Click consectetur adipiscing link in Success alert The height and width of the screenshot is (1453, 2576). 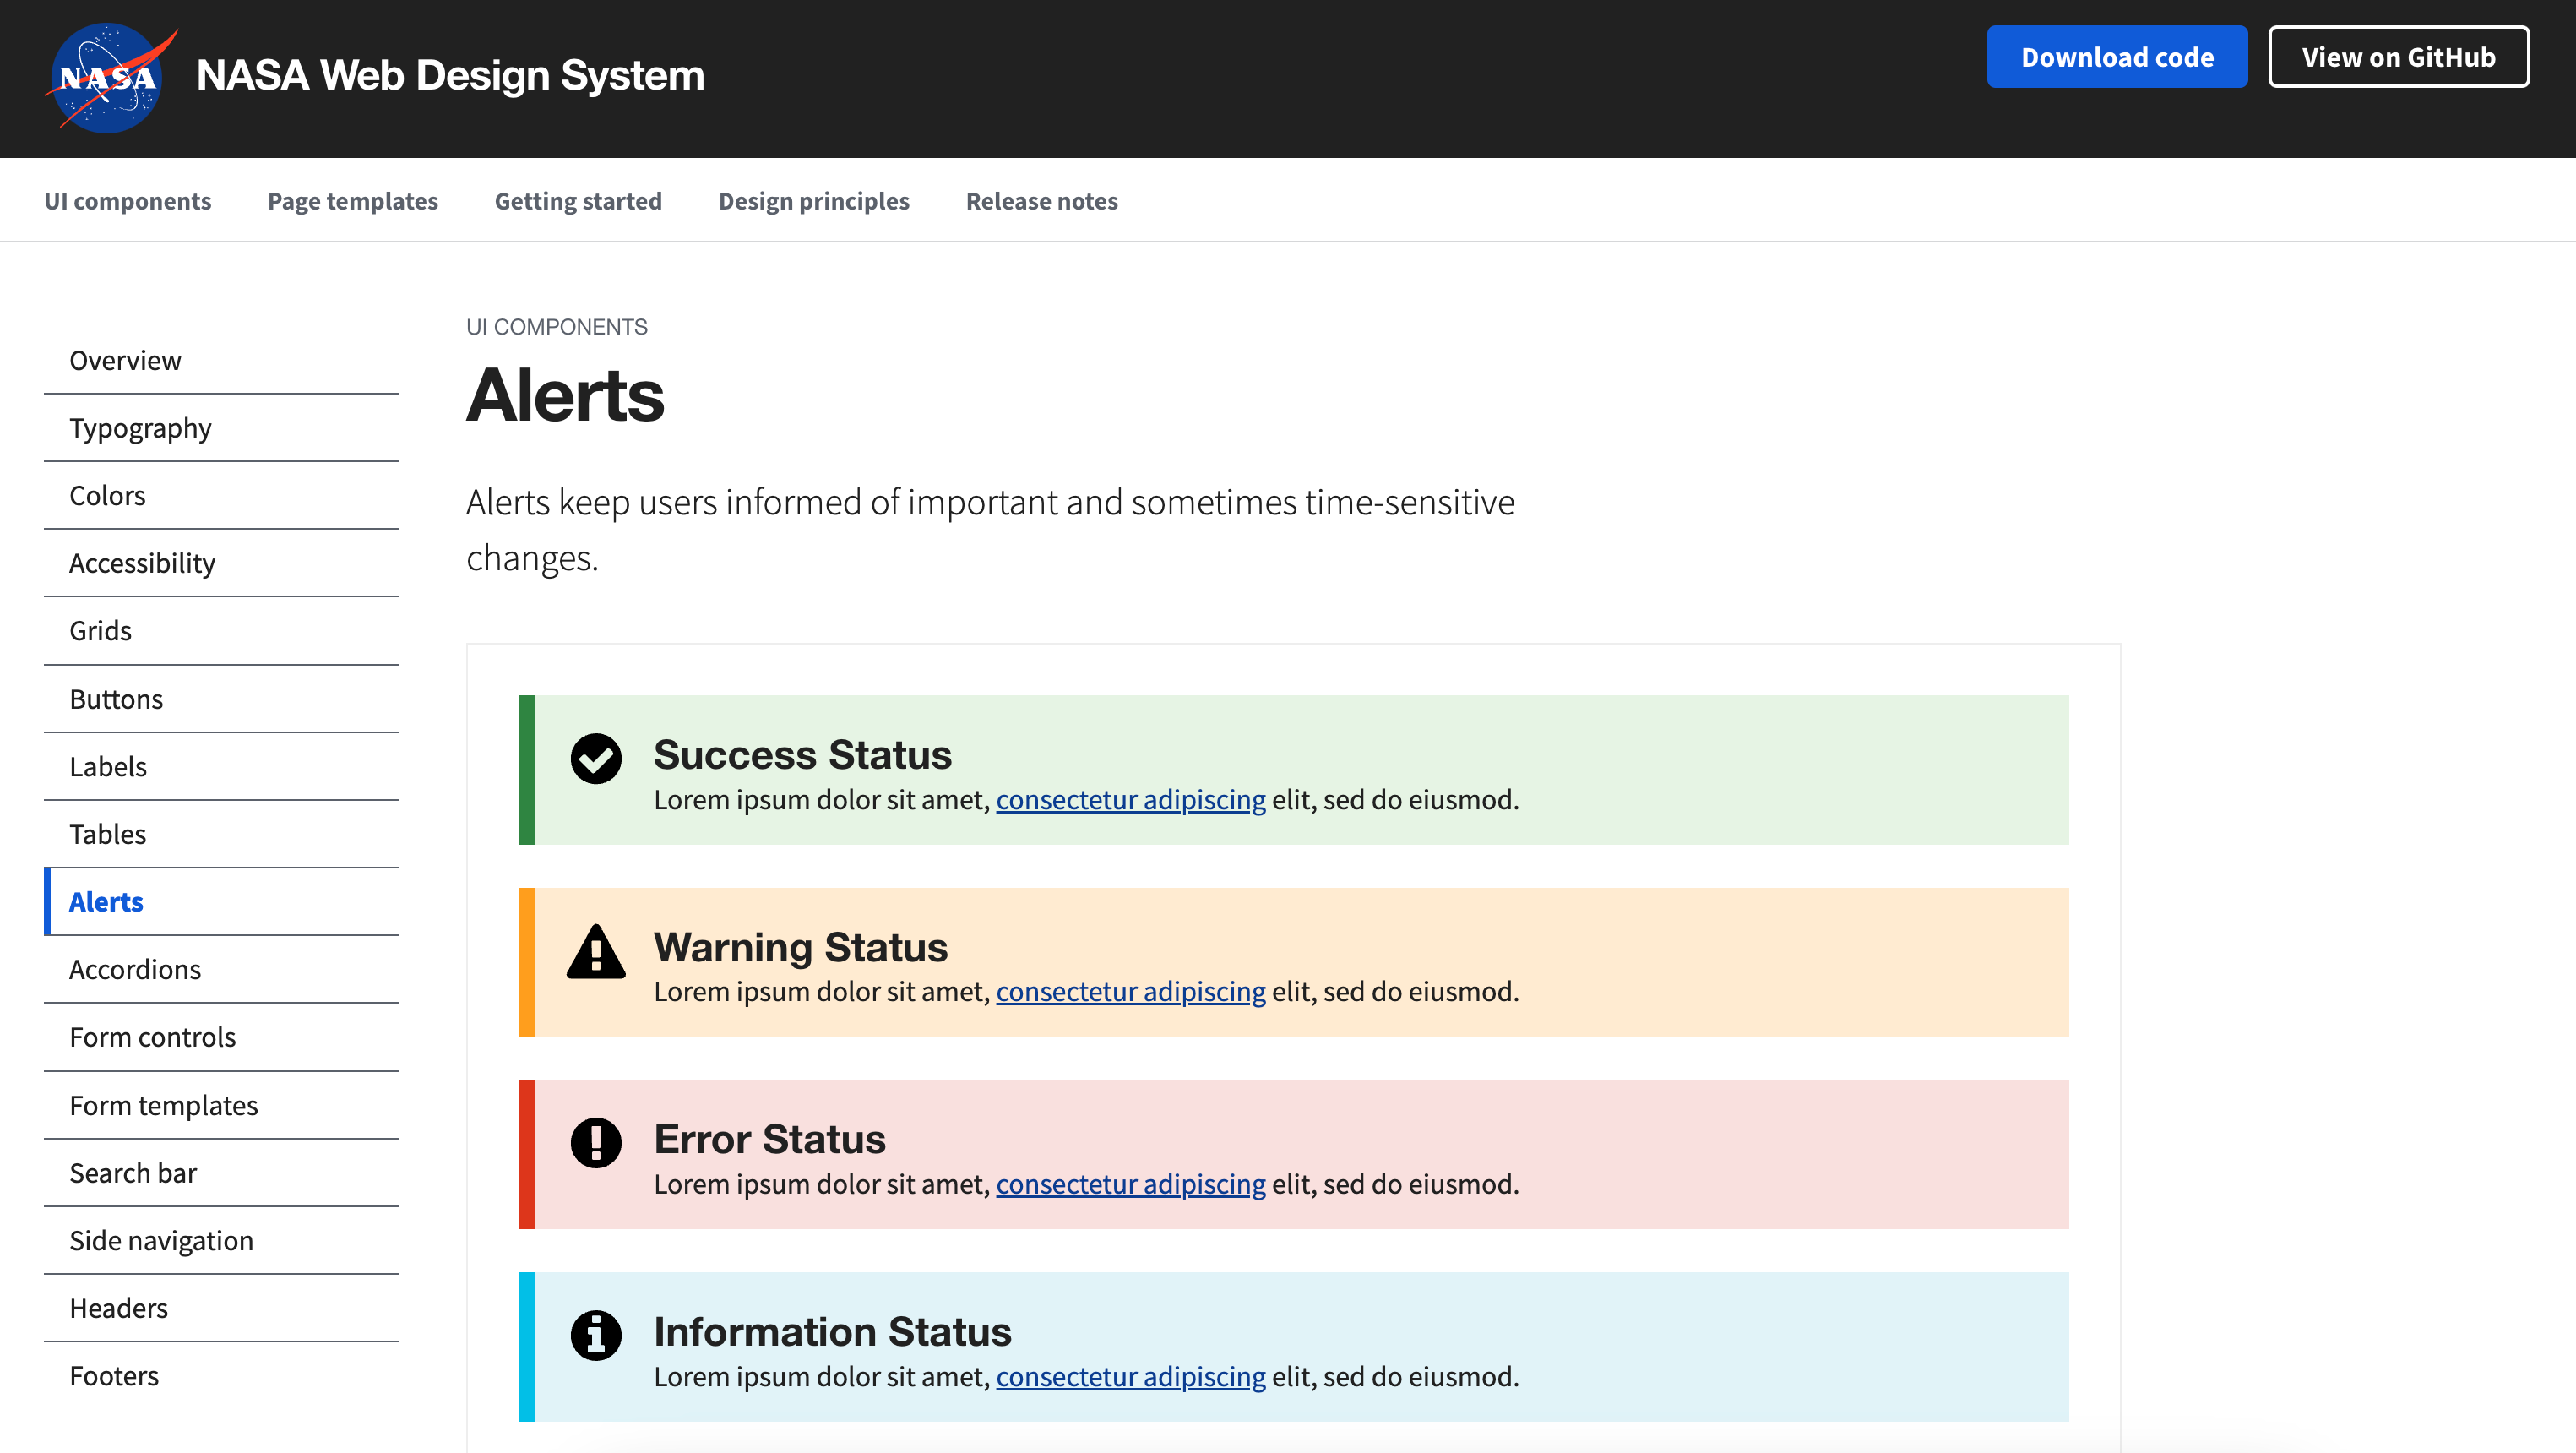click(x=1130, y=800)
